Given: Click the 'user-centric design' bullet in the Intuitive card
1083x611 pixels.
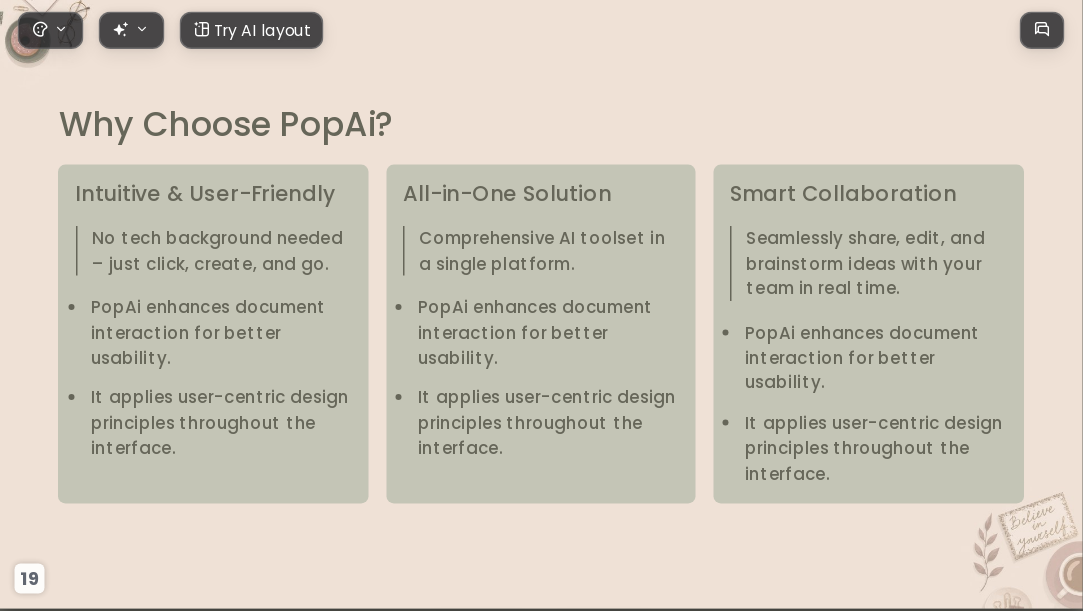Looking at the screenshot, I should [219, 423].
